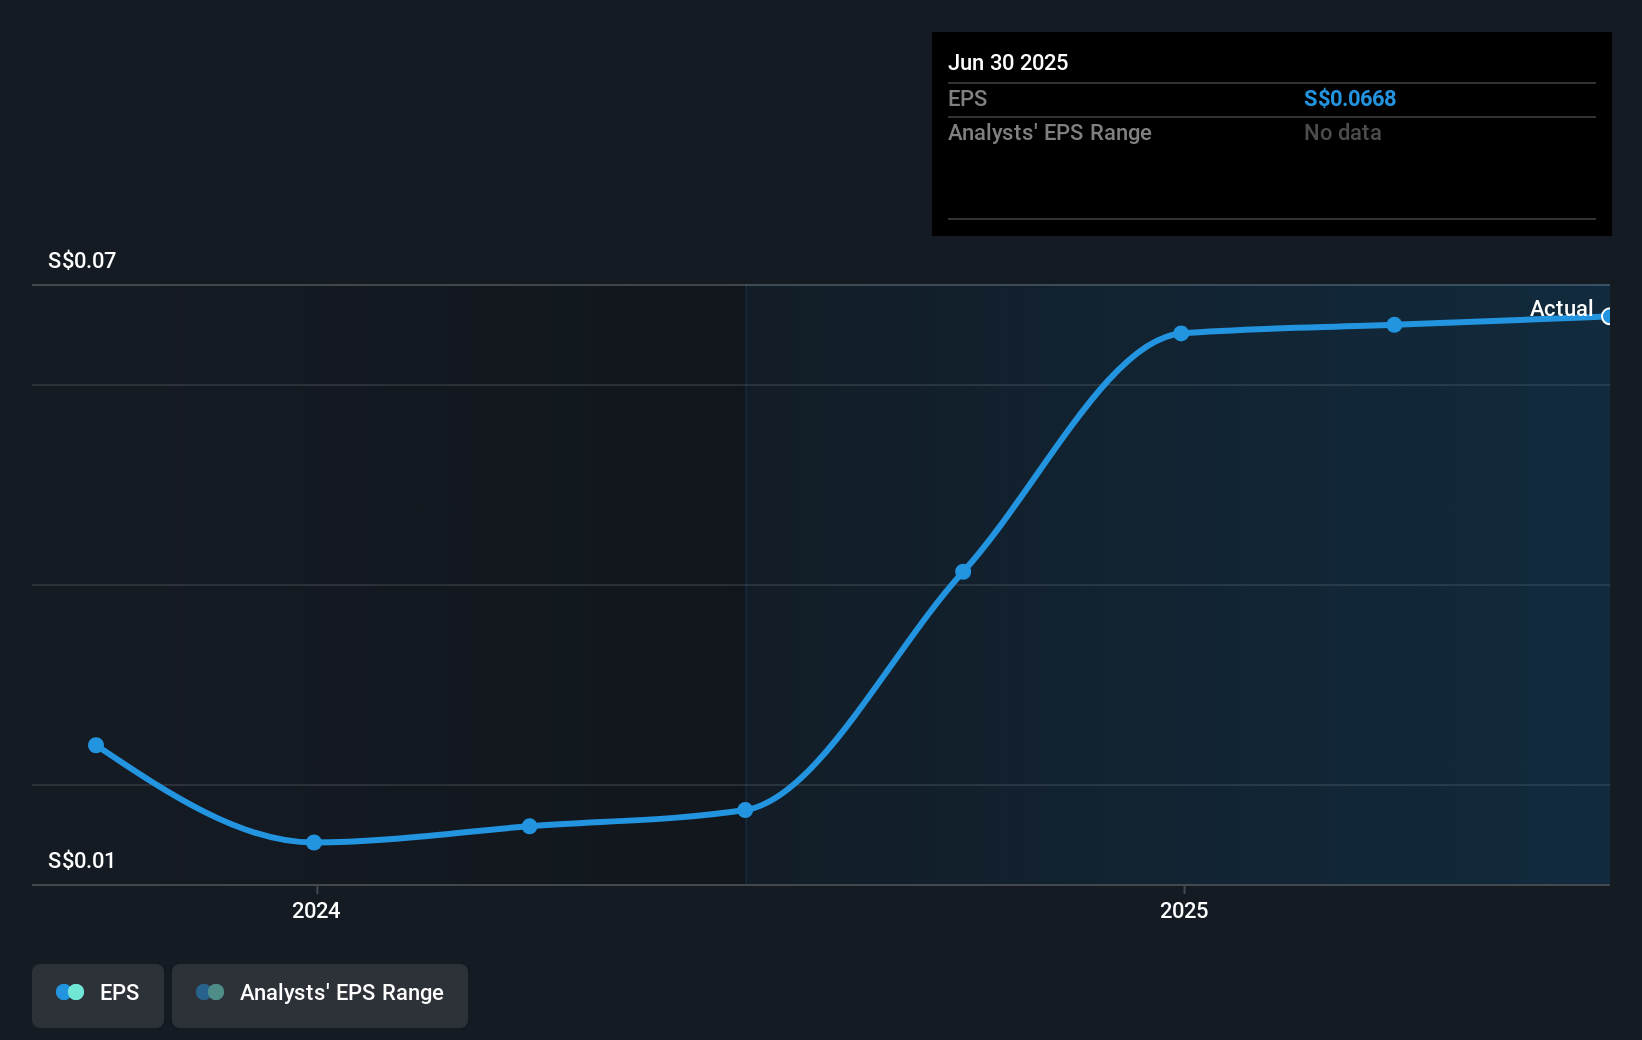This screenshot has height=1040, width=1642.
Task: Collapse the Analysts' EPS Range legend chip
Action: point(320,994)
